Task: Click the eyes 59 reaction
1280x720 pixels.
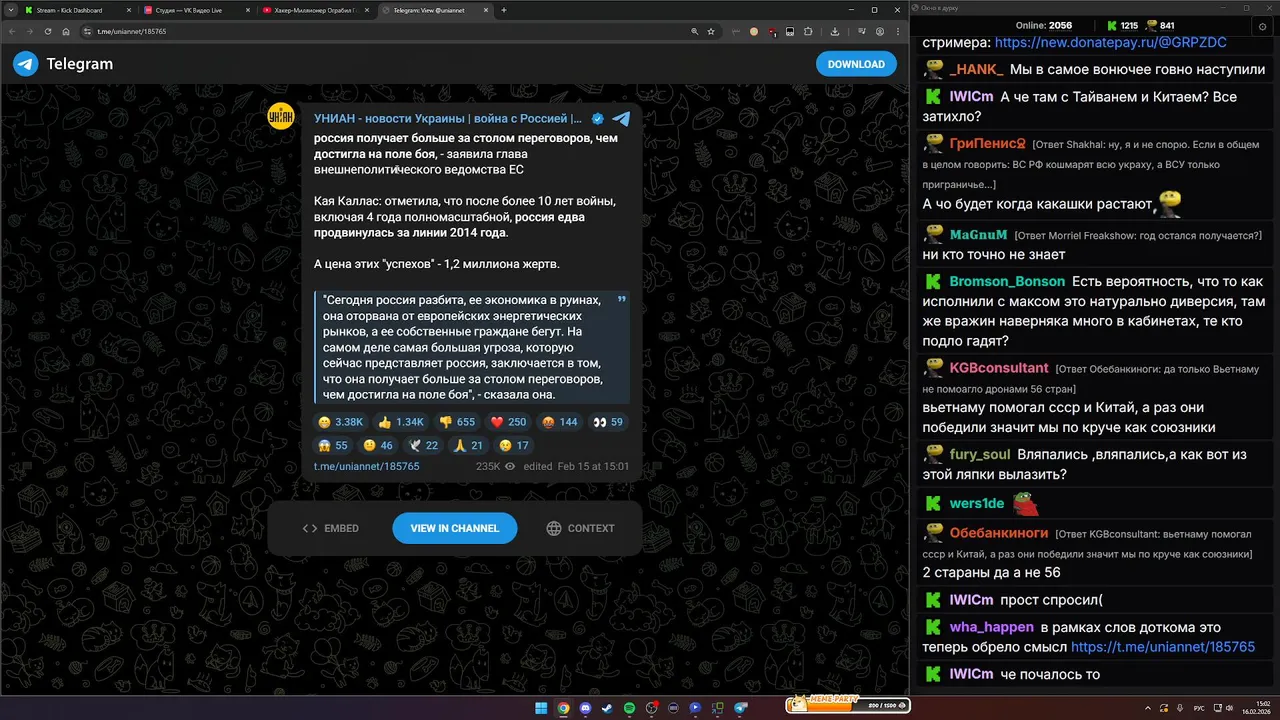Action: [x=607, y=422]
